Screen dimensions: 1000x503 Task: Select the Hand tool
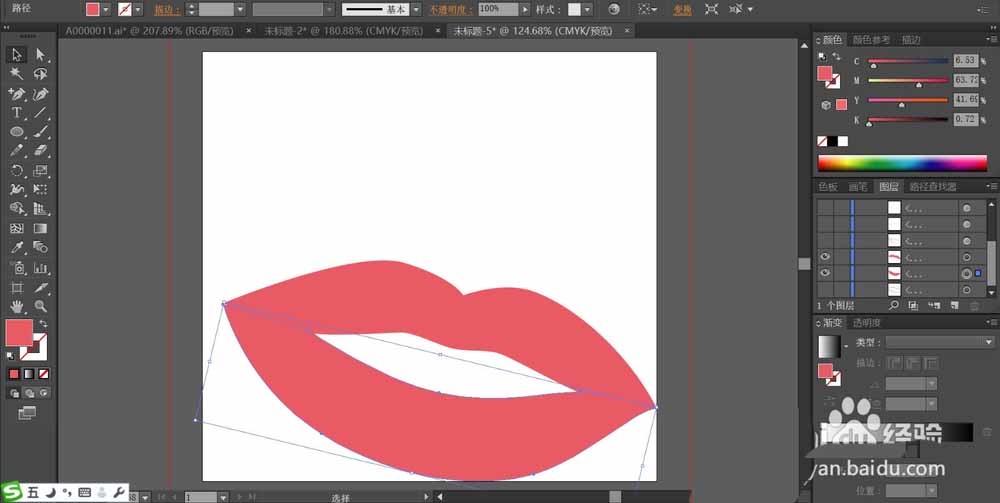pos(17,305)
